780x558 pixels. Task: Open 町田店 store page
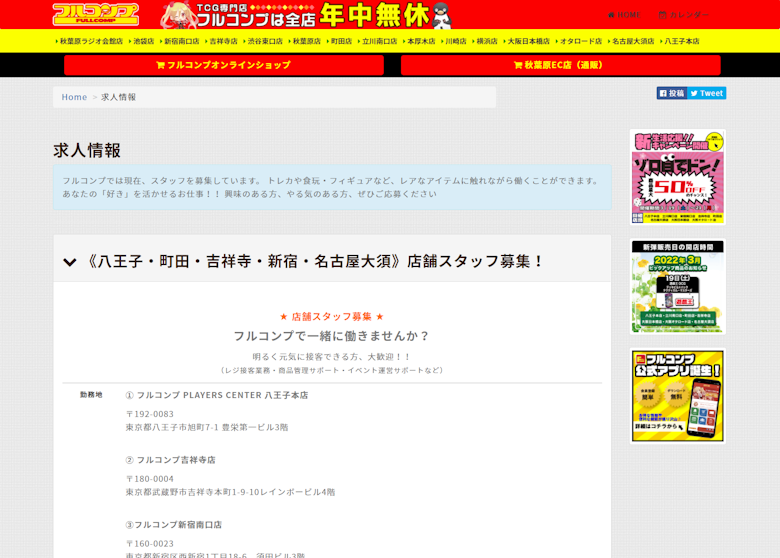339,41
